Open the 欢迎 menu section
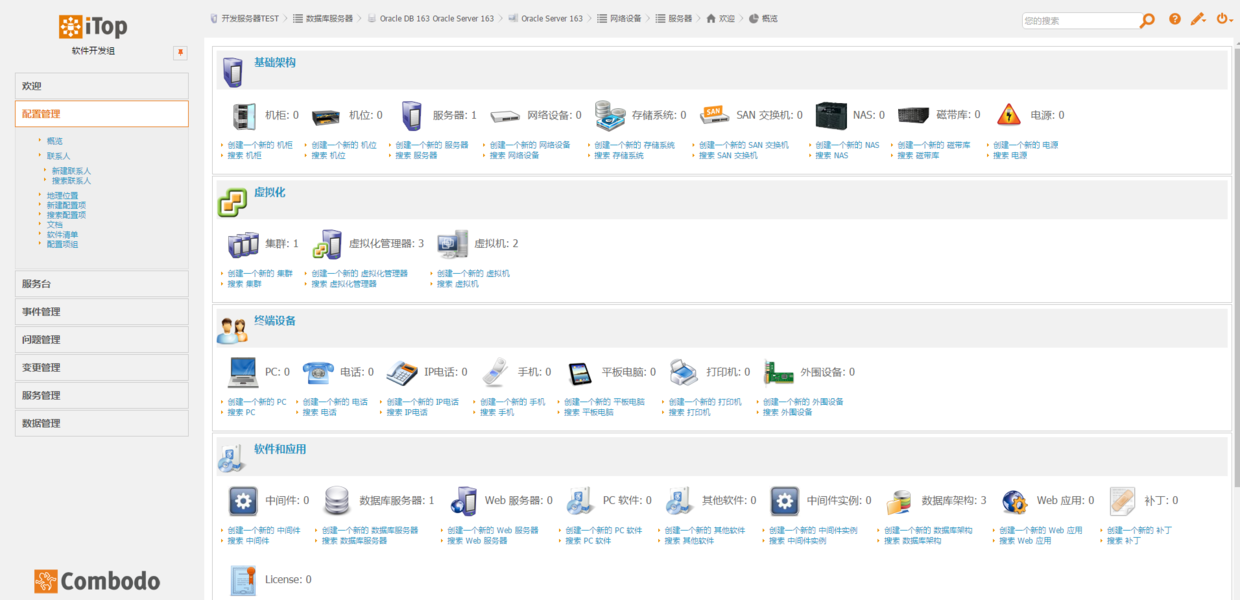The width and height of the screenshot is (1240, 600). coord(102,86)
